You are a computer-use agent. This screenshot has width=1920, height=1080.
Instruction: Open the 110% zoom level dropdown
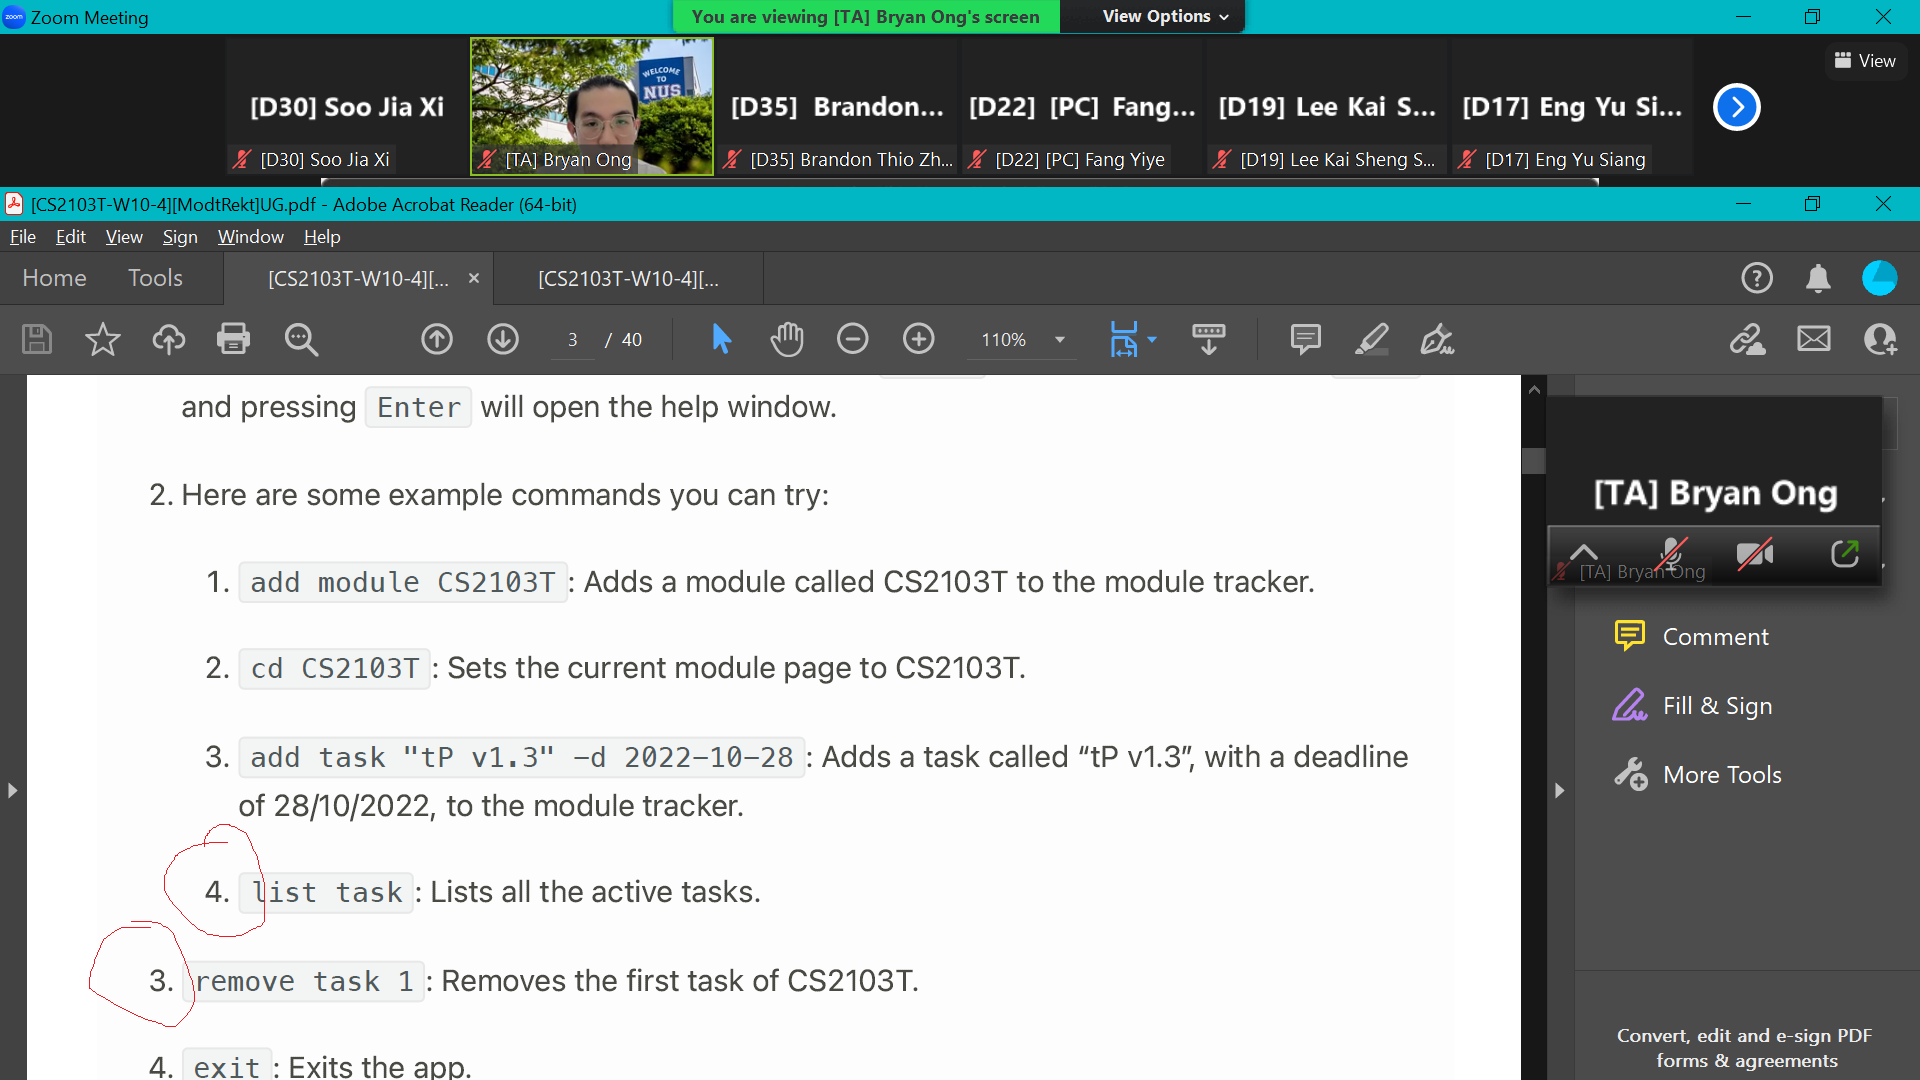(x=1059, y=340)
